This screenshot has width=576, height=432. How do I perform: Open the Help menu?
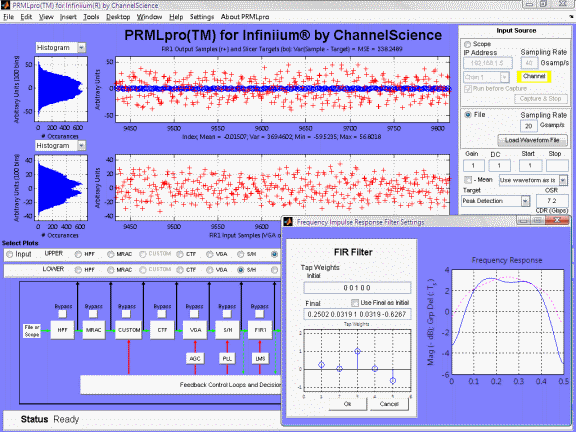(176, 17)
